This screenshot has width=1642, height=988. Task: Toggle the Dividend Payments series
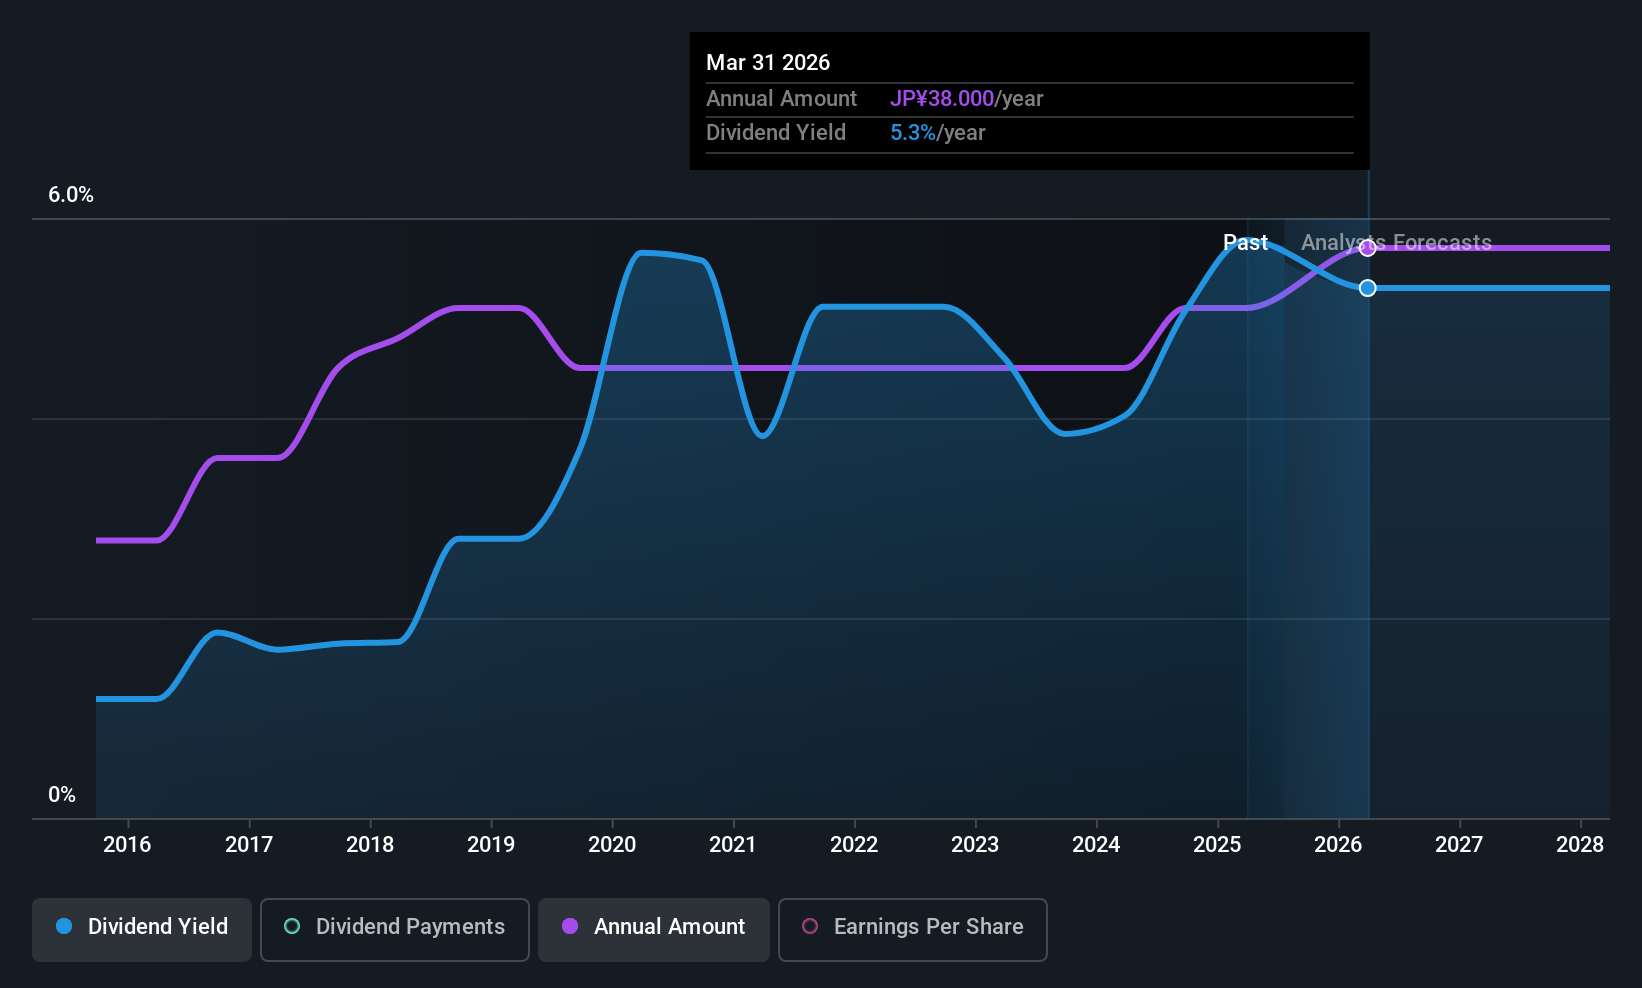click(395, 930)
